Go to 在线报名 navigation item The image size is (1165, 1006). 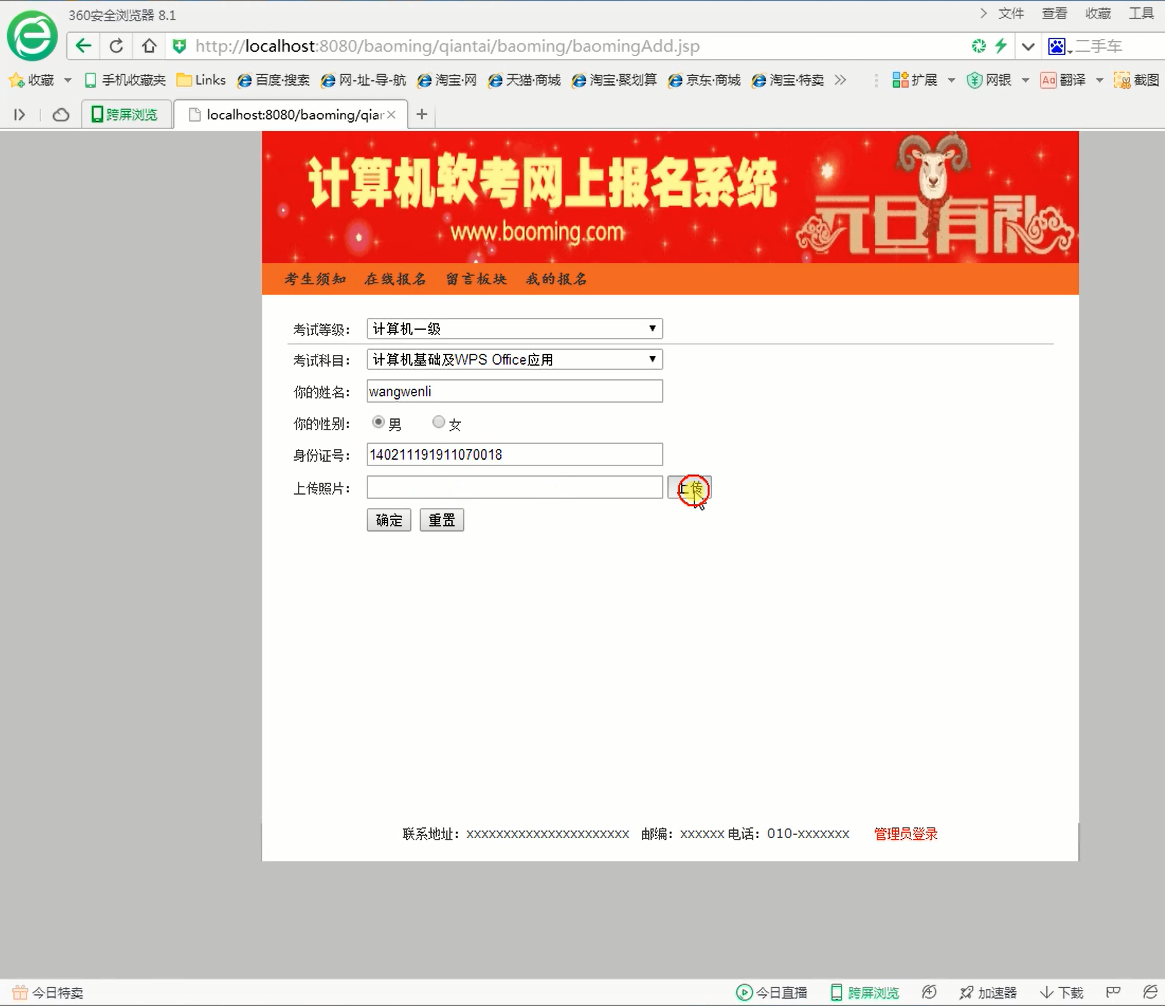[x=395, y=279]
